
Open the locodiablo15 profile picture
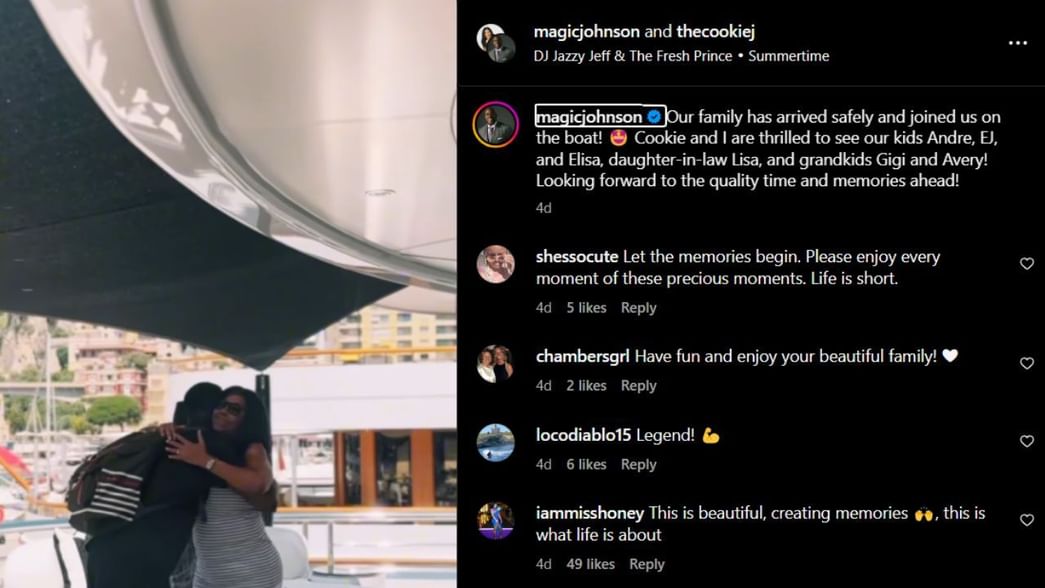pos(495,442)
